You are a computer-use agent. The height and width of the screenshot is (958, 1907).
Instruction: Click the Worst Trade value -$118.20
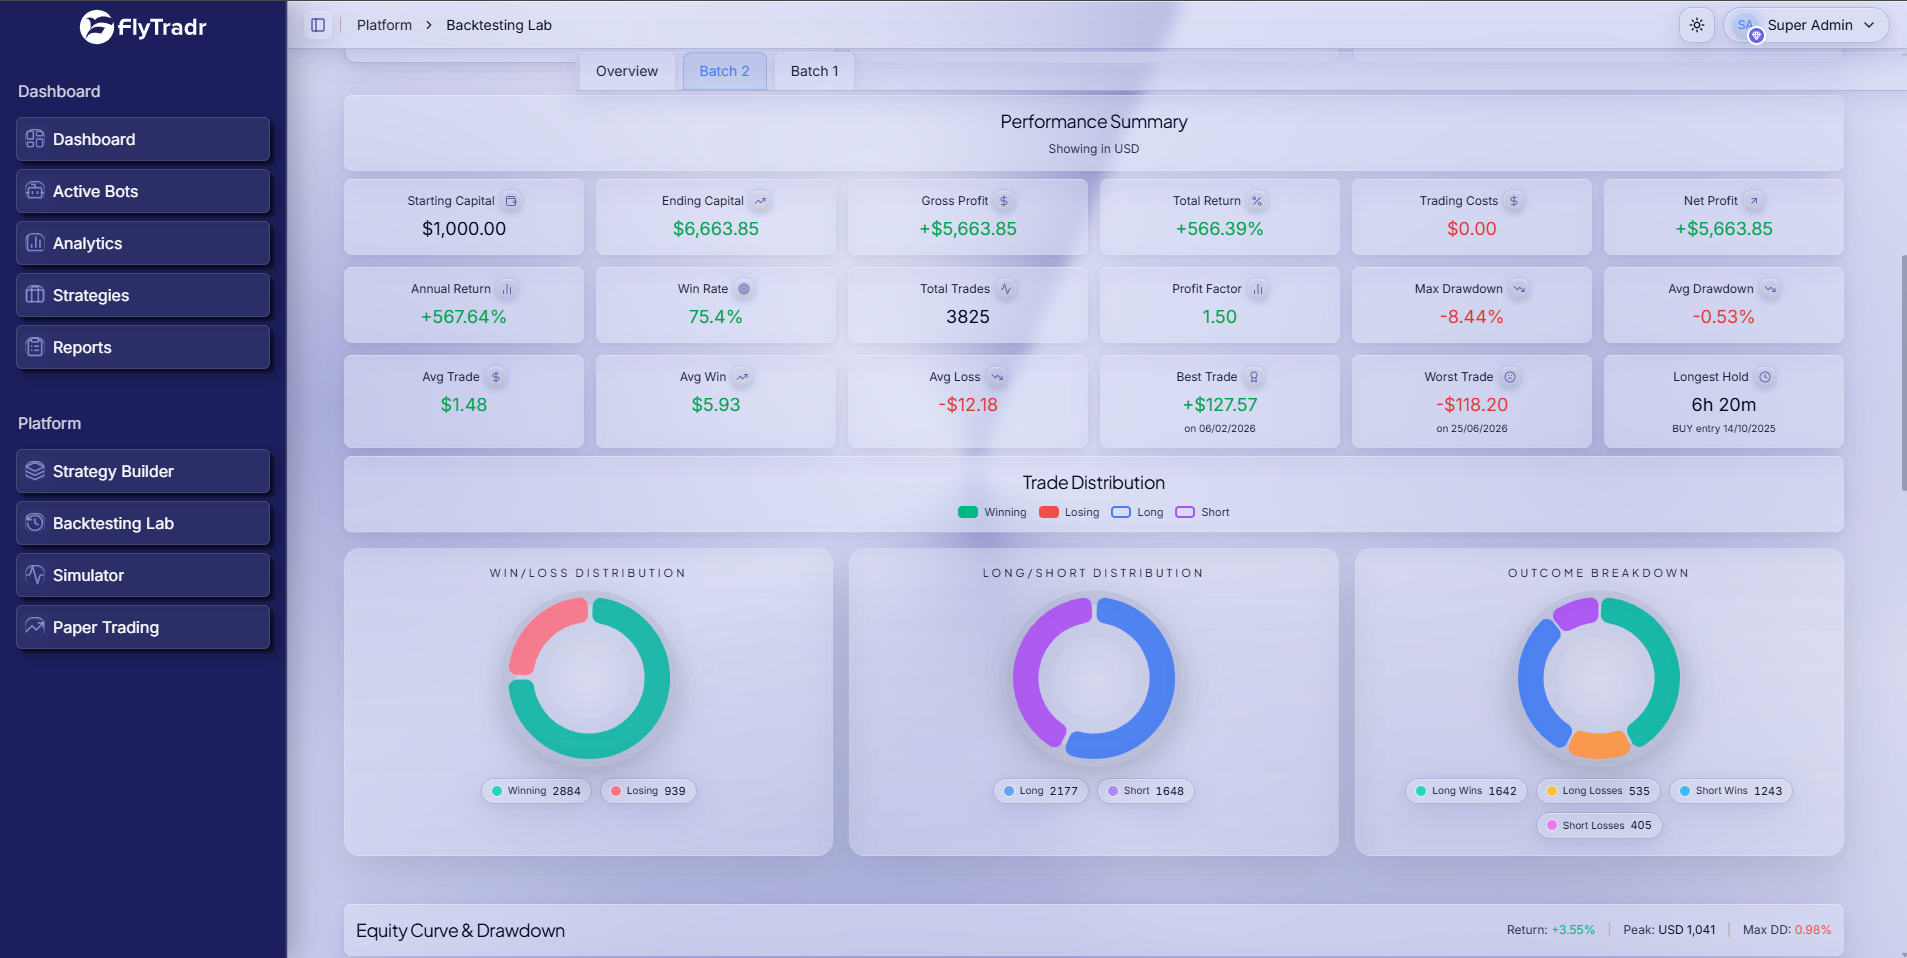pyautogui.click(x=1472, y=405)
